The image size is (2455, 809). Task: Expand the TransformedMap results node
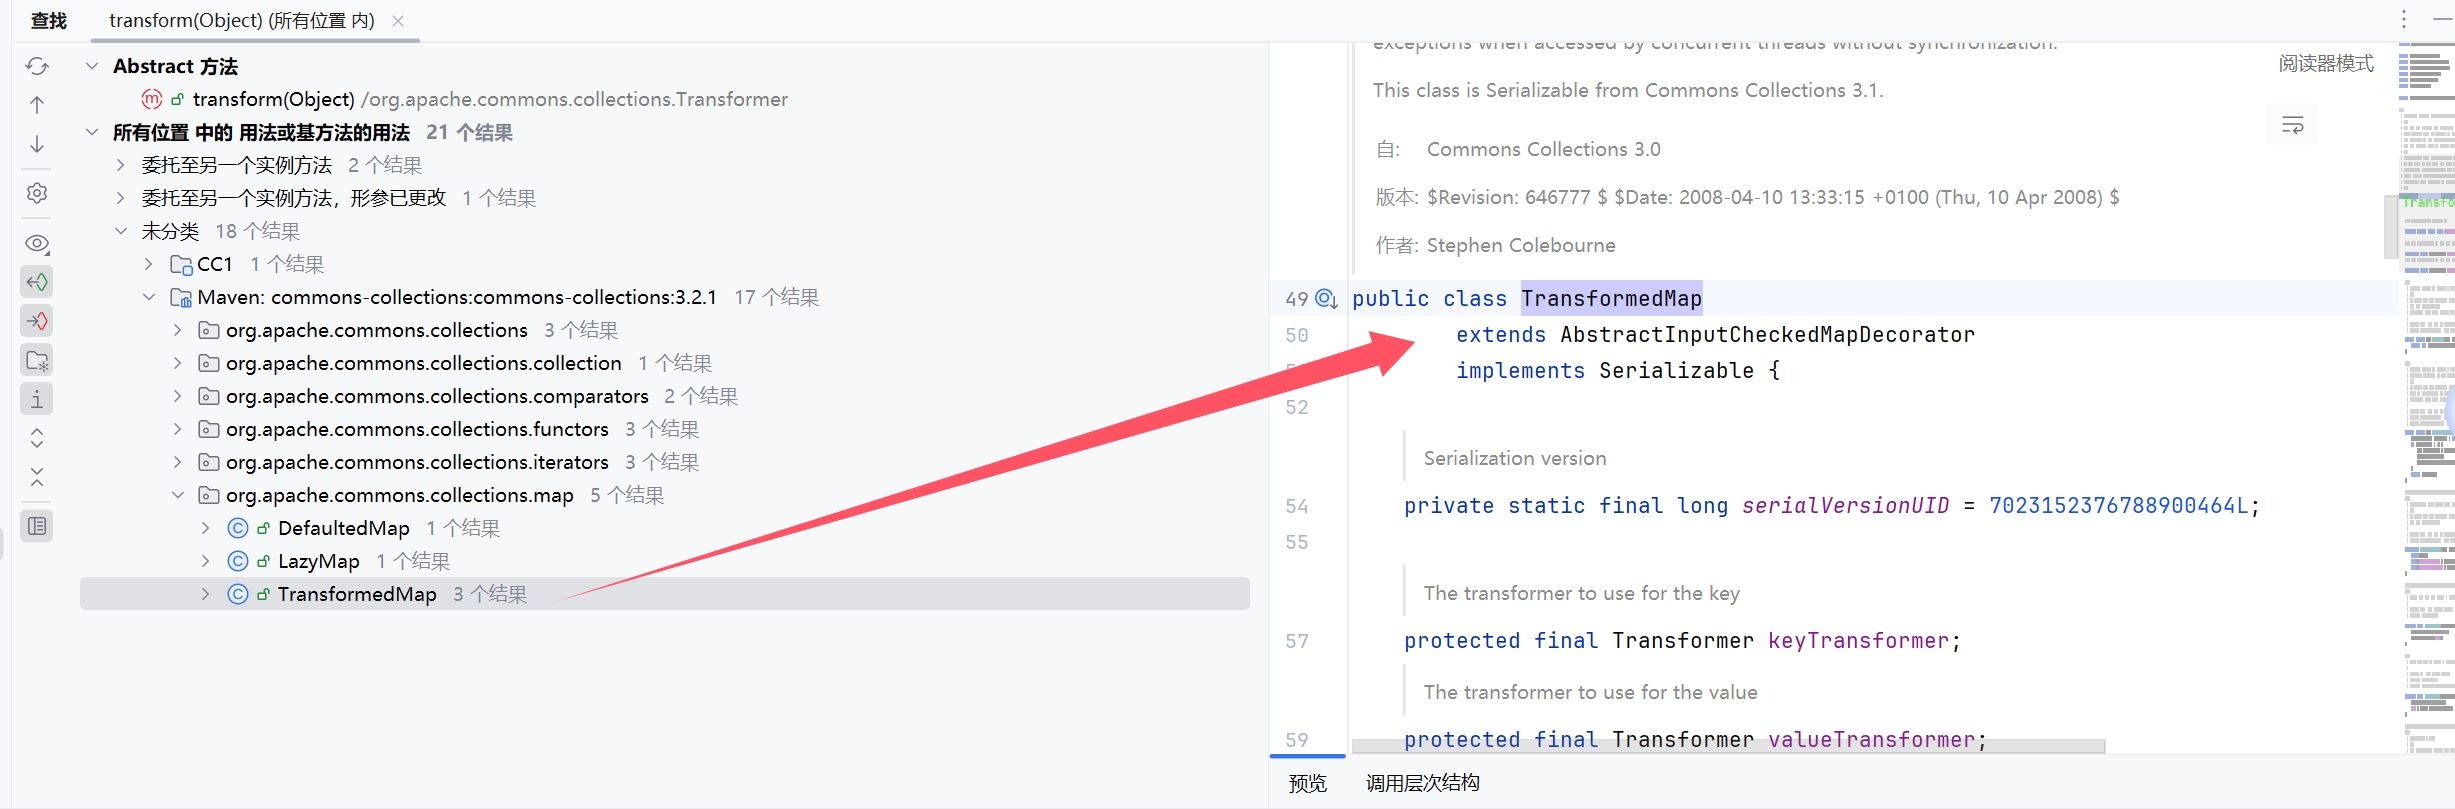(206, 594)
